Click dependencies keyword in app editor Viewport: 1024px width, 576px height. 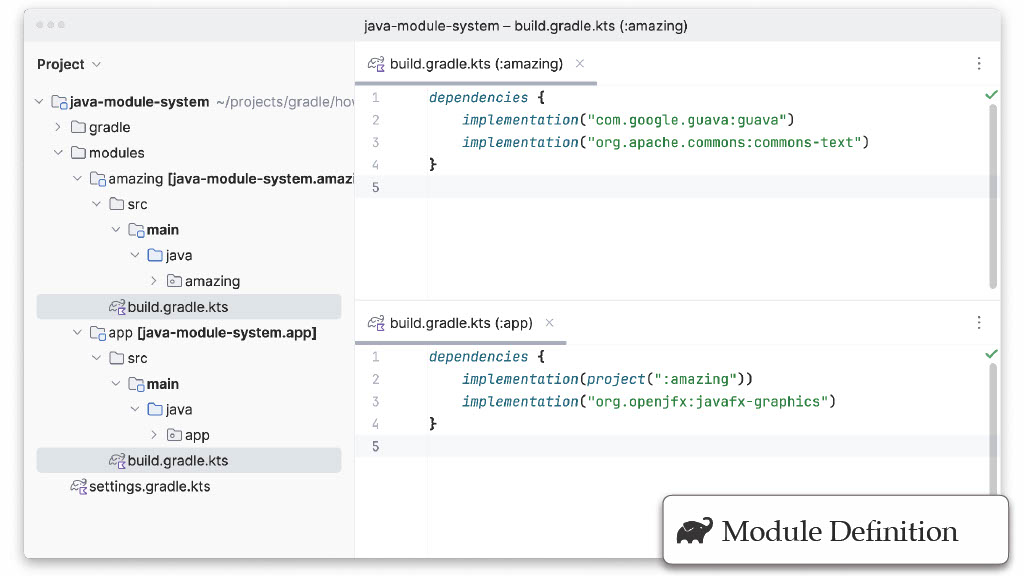tap(478, 357)
